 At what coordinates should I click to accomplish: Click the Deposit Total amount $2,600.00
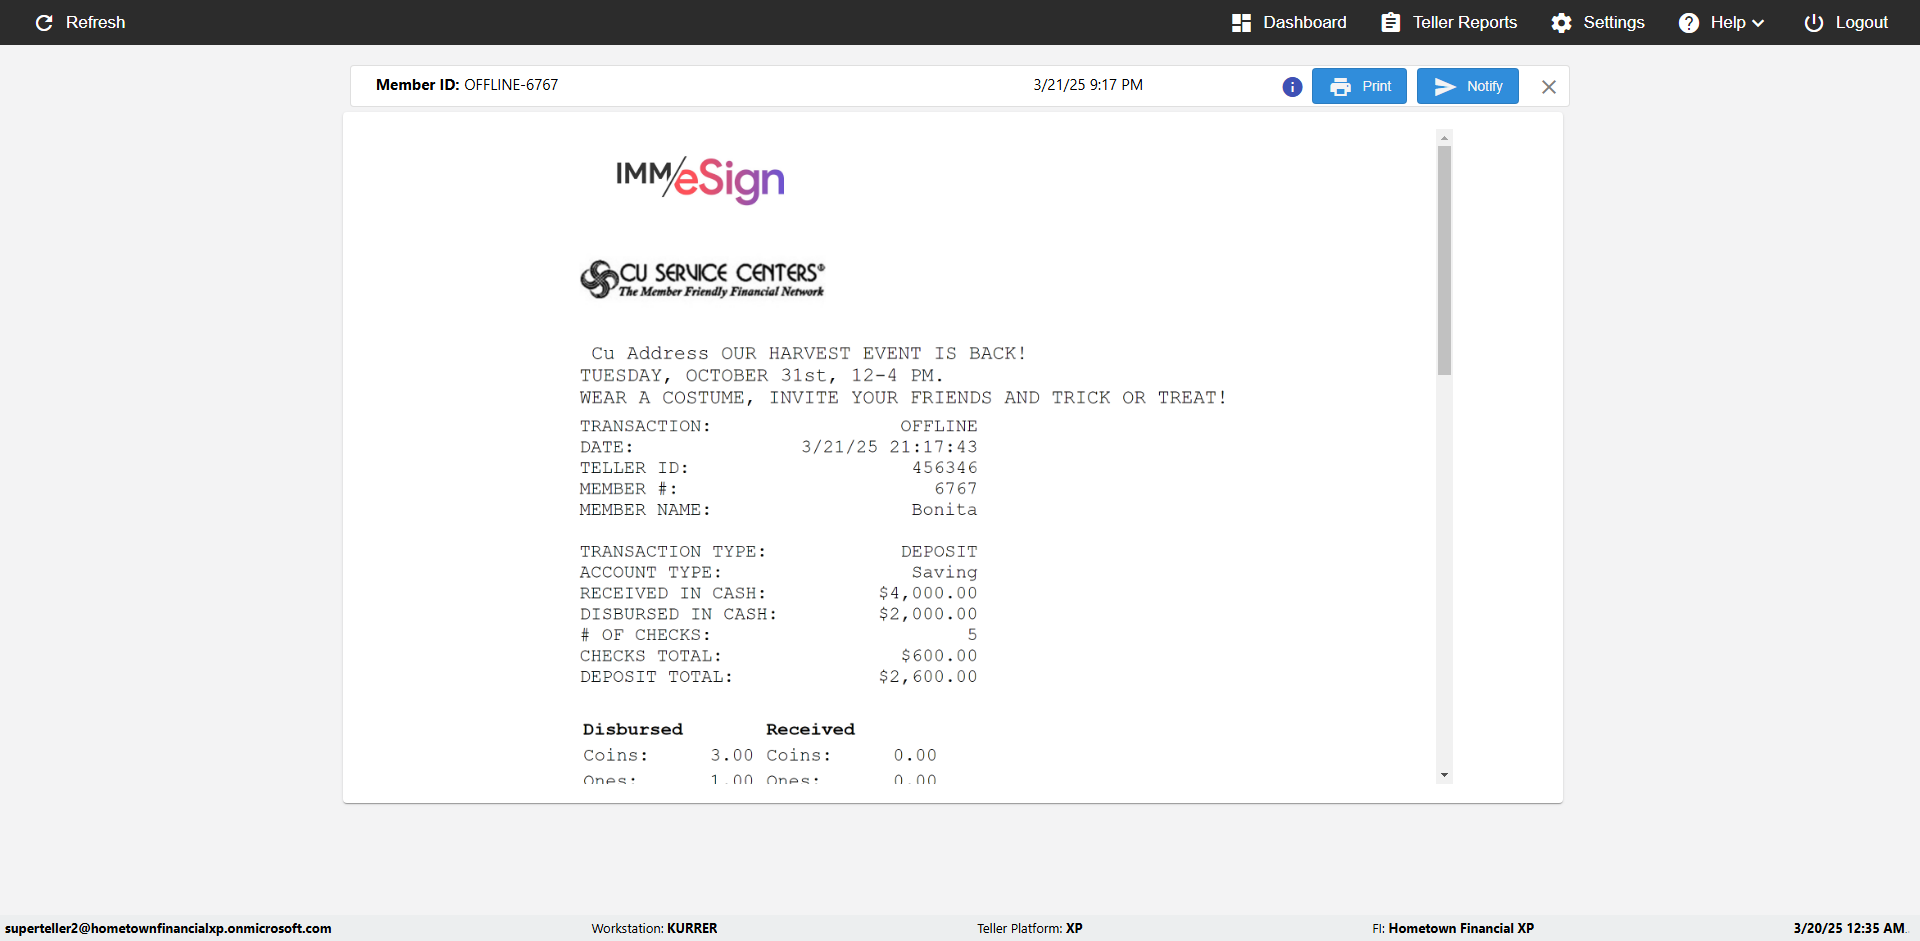tap(928, 678)
